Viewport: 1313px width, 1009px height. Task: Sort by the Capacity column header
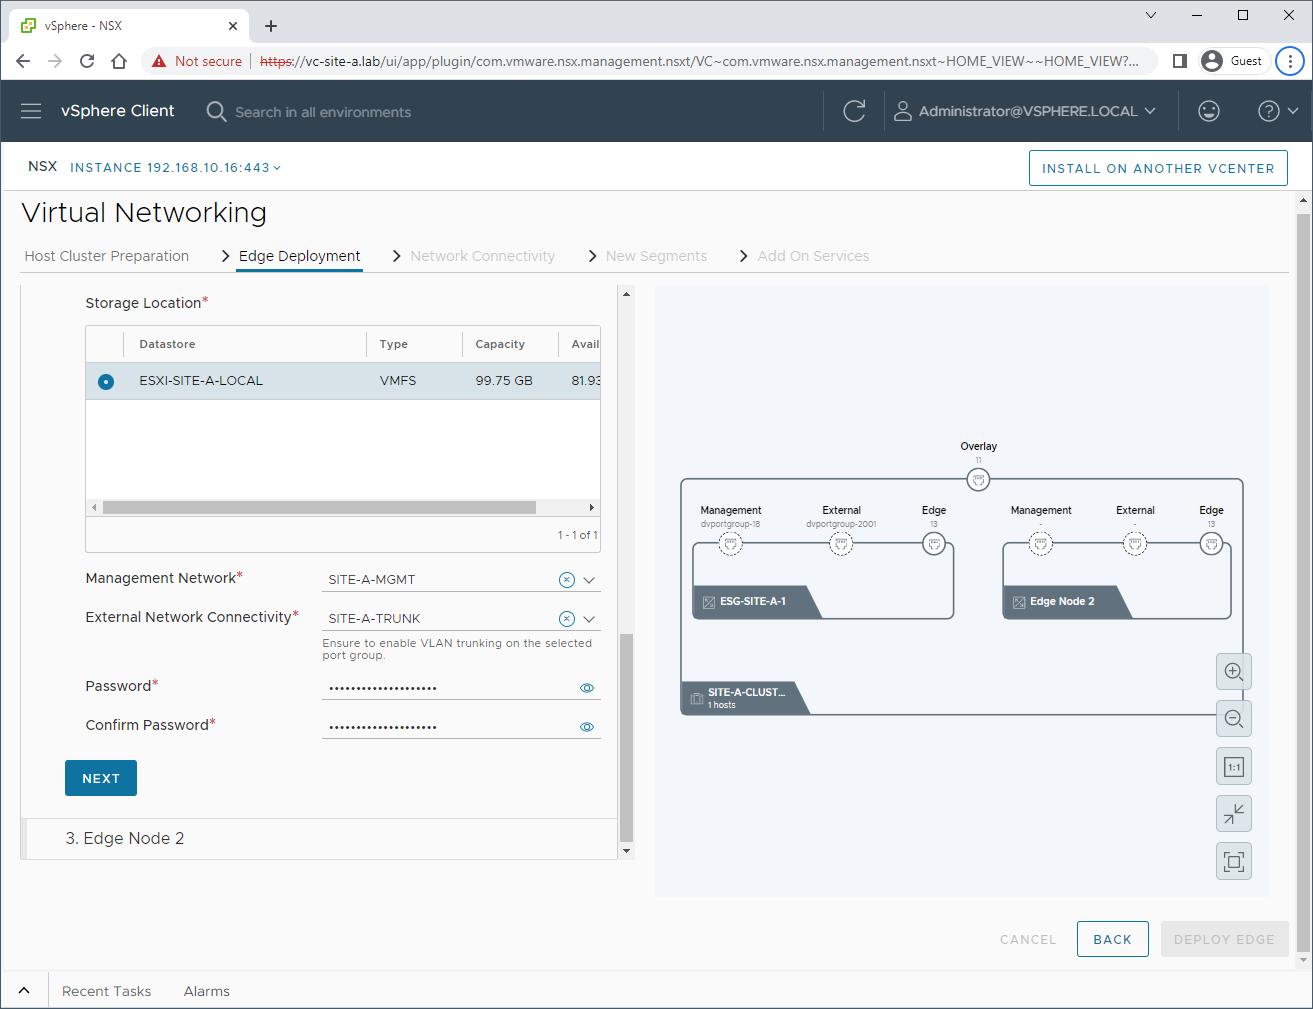point(500,344)
